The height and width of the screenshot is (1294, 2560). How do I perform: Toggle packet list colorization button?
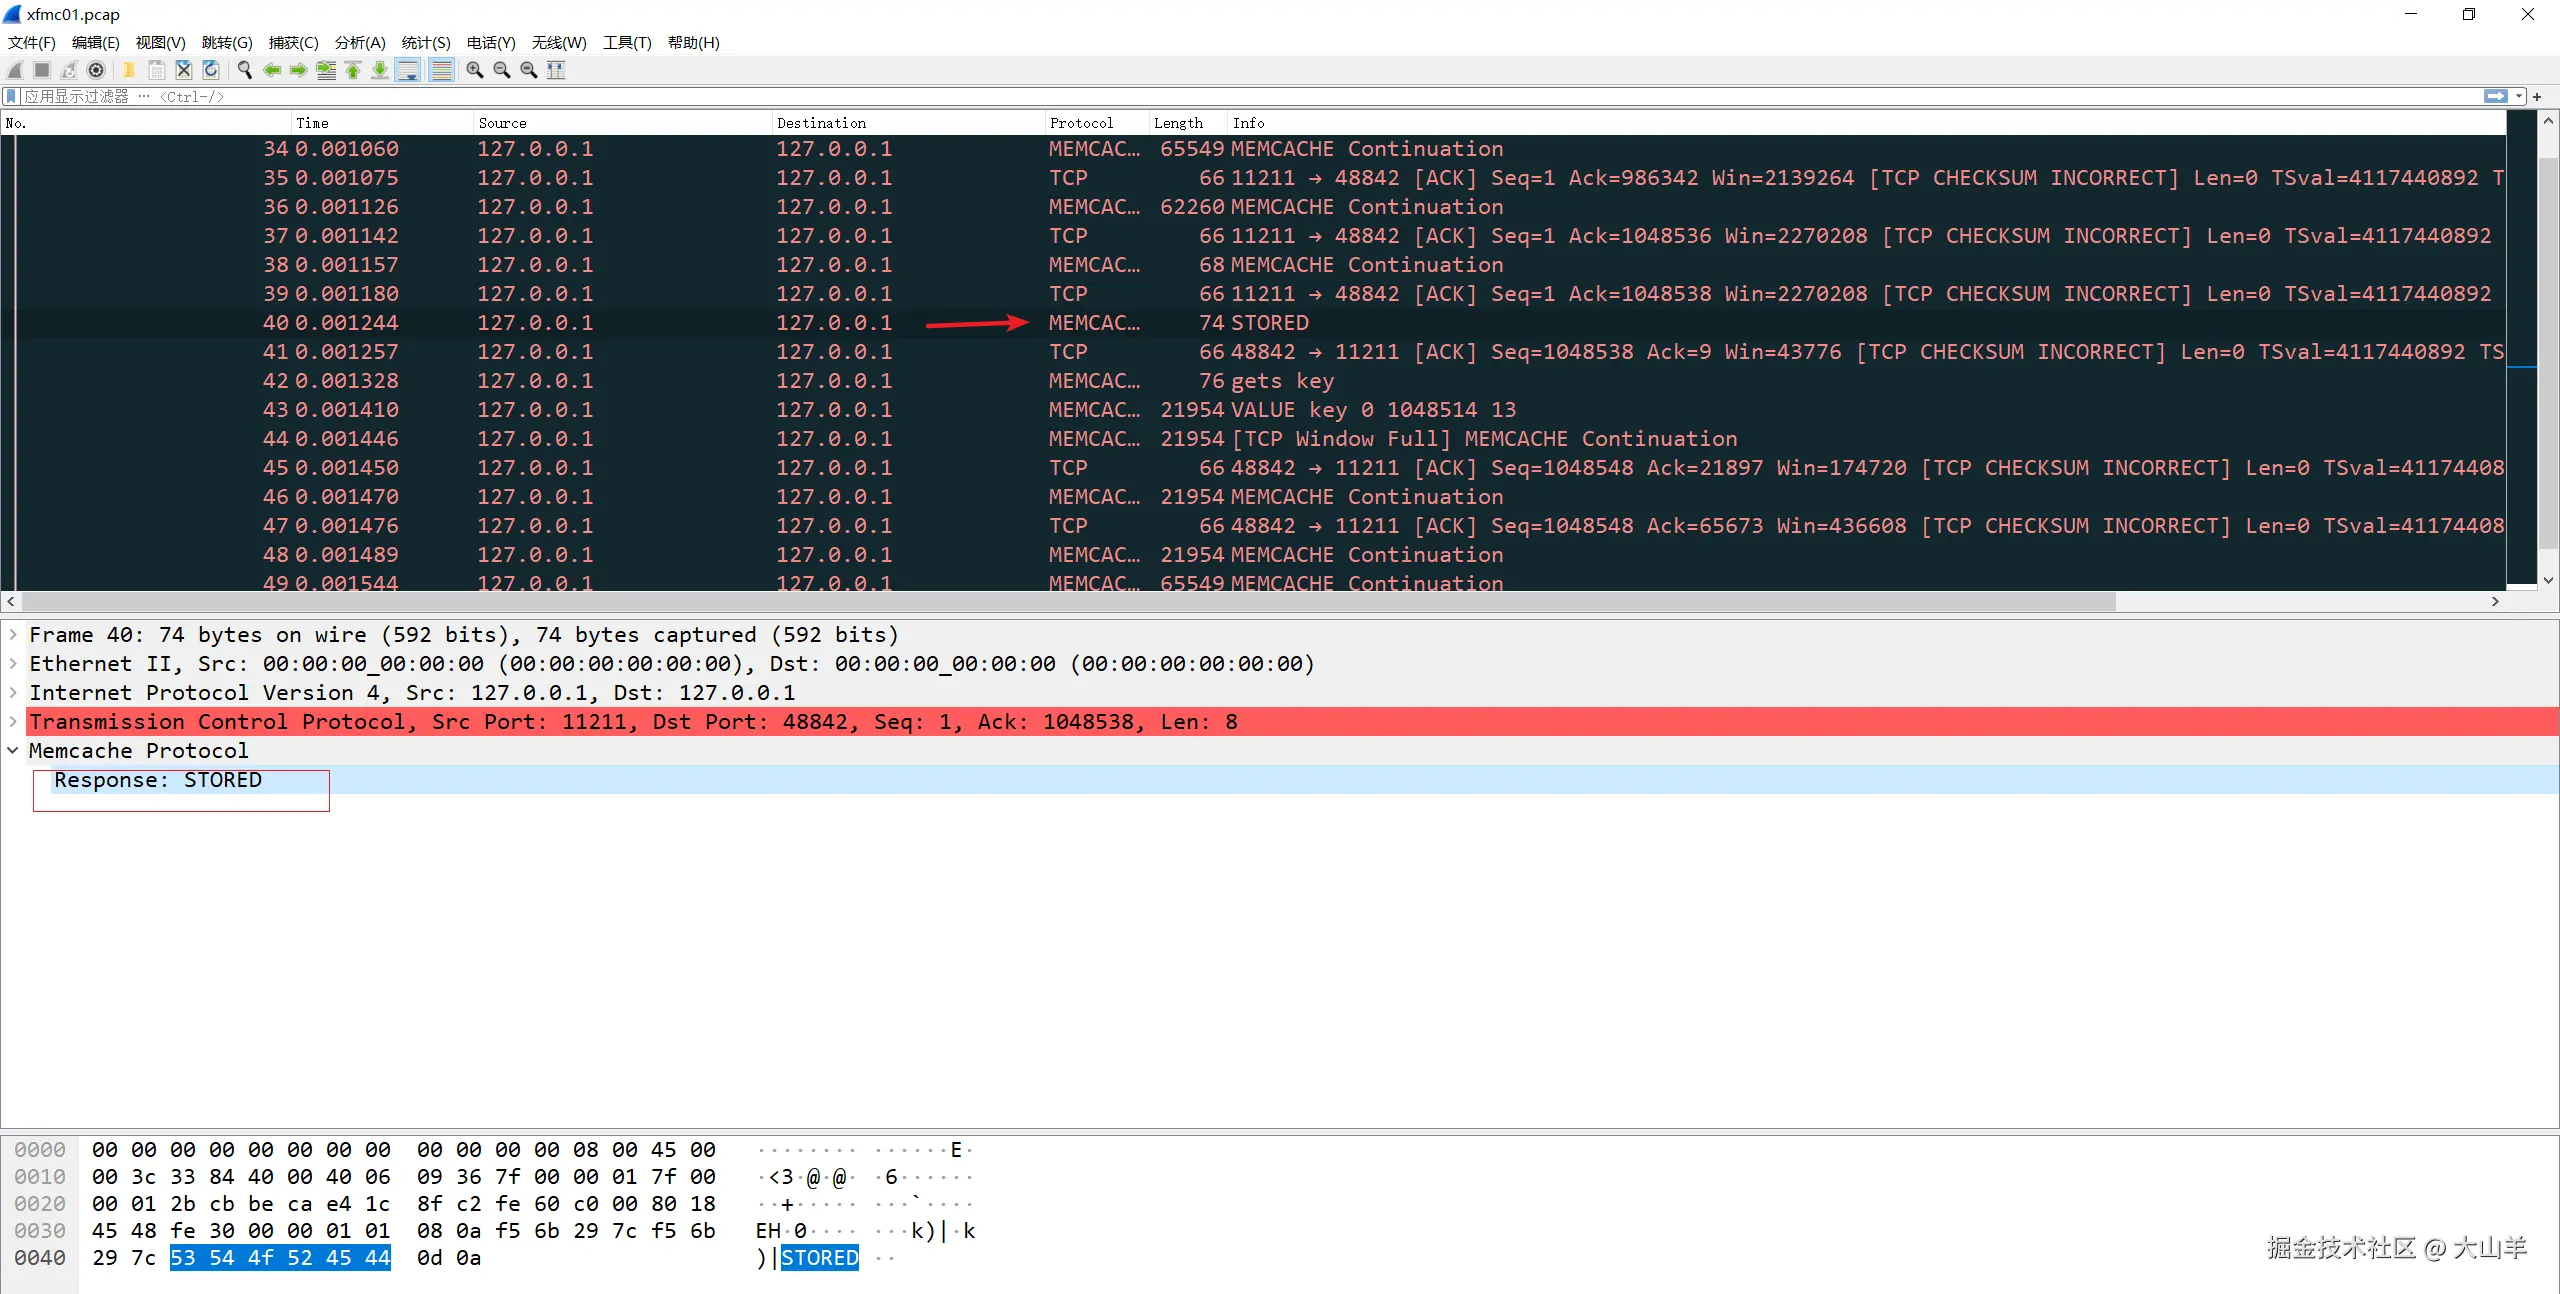[x=441, y=70]
